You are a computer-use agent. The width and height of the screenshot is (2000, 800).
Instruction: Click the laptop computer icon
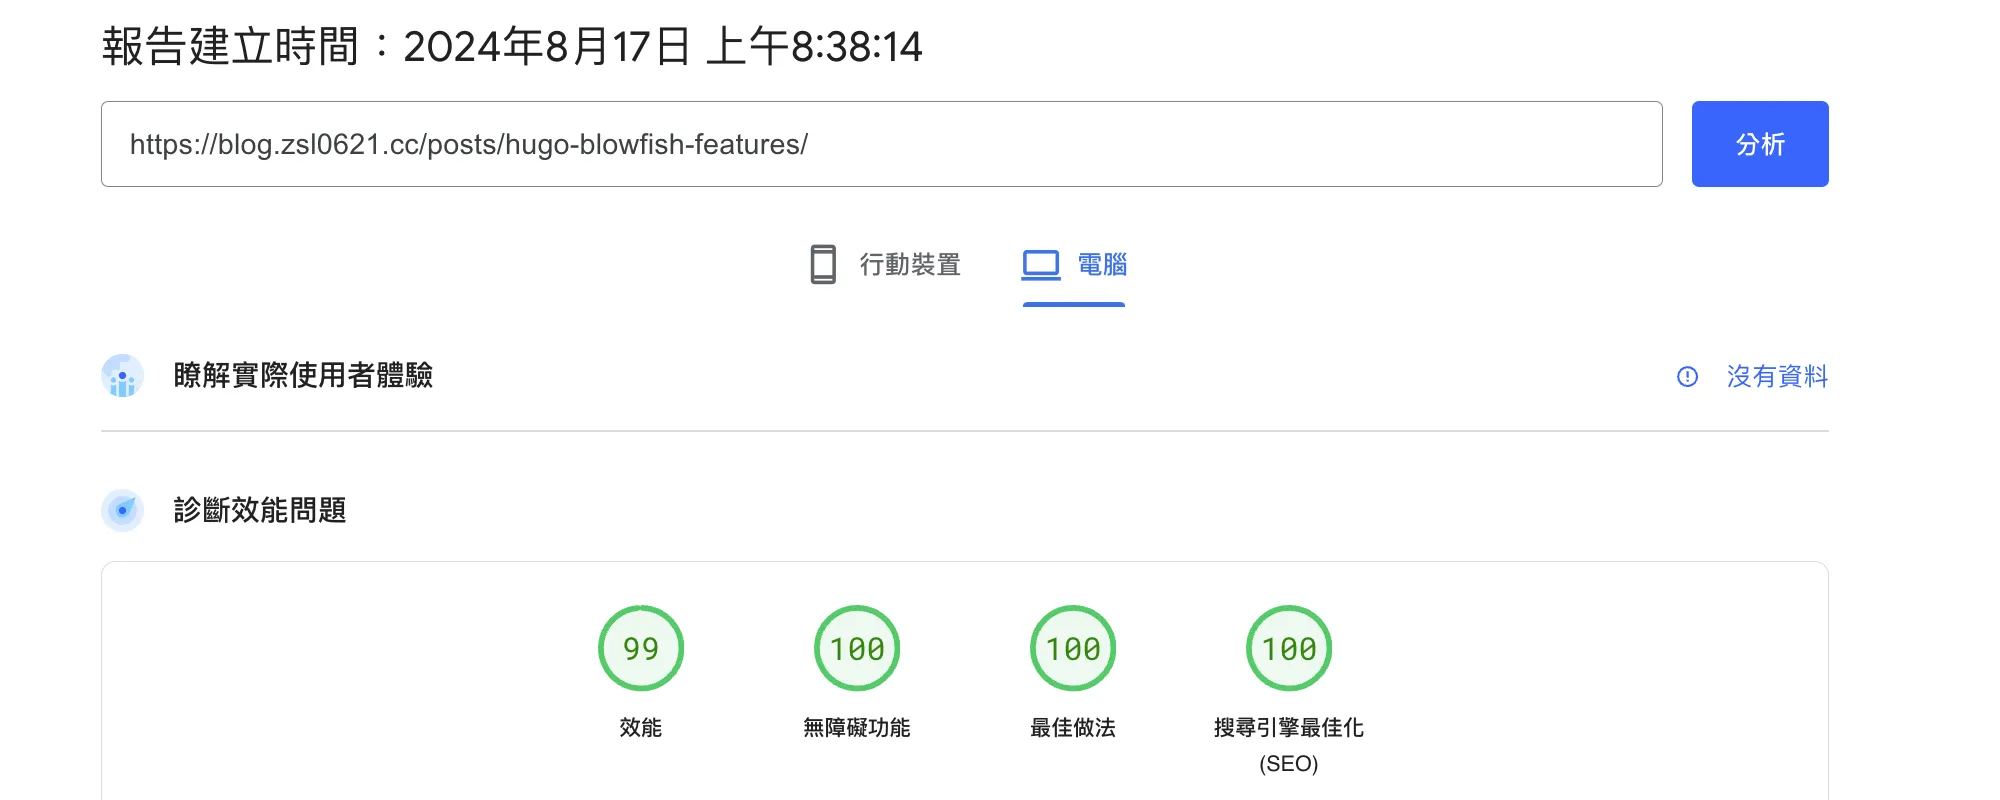point(1040,265)
